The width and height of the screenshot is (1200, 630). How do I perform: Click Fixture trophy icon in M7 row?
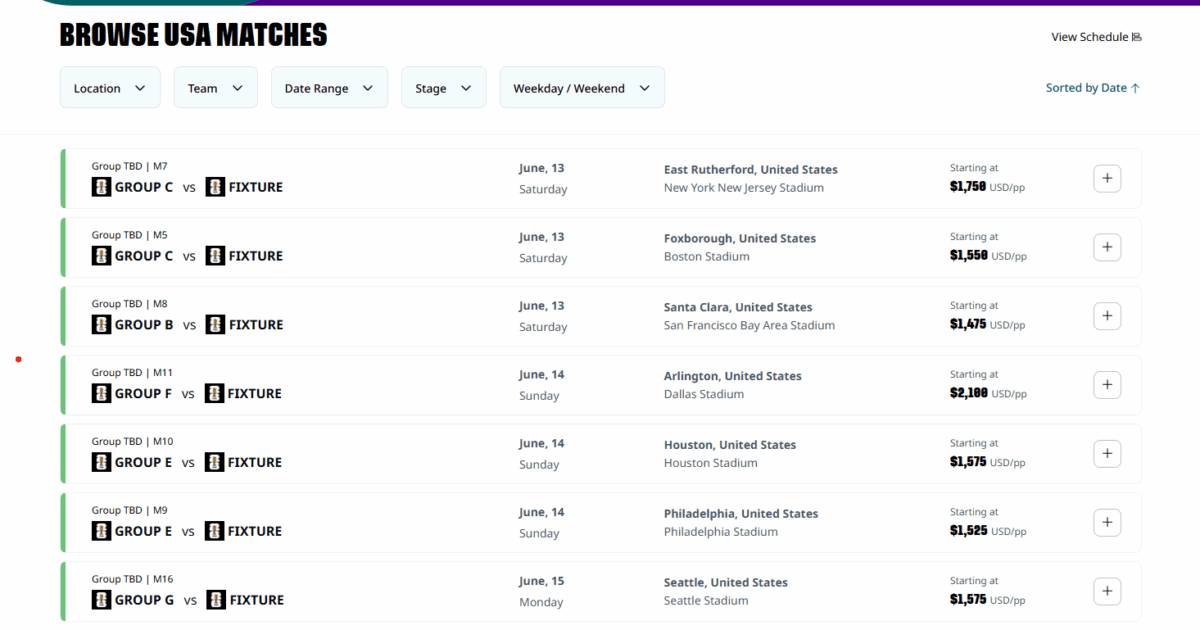click(x=215, y=187)
